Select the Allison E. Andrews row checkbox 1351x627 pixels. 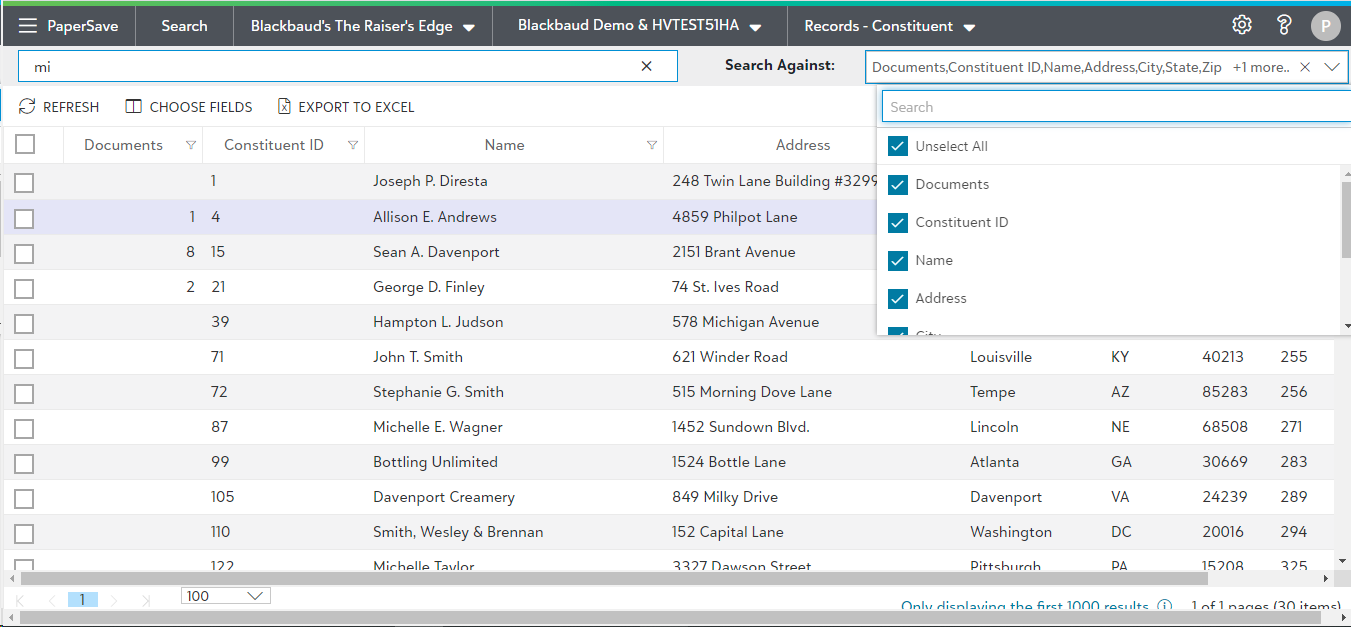click(24, 218)
